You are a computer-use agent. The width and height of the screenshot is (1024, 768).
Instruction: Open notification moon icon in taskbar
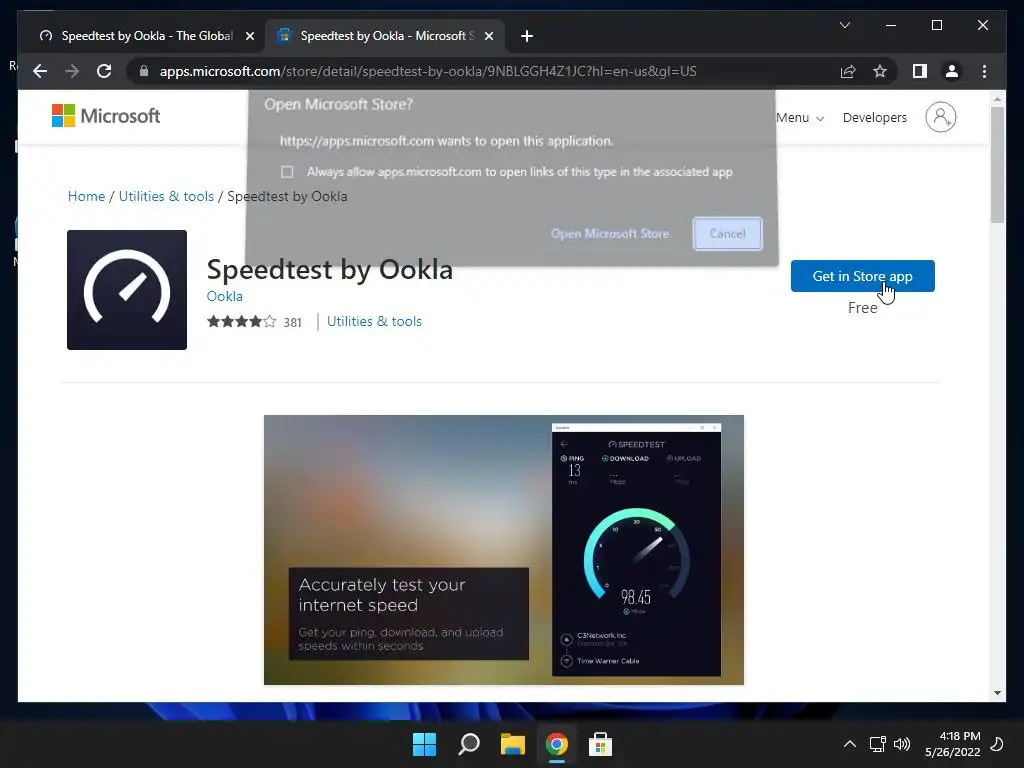coord(998,744)
